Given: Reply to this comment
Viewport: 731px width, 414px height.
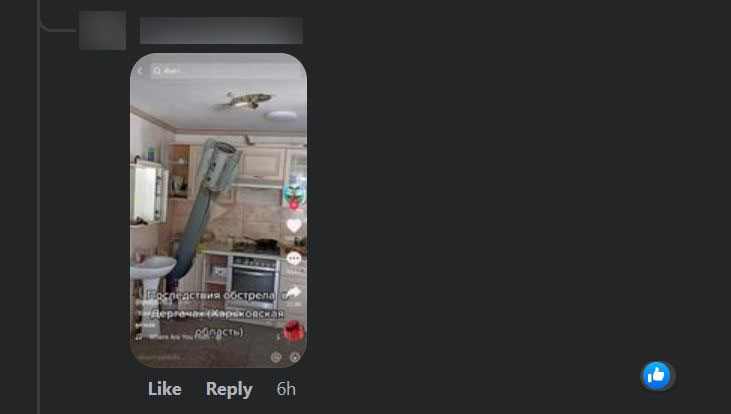Looking at the screenshot, I should coord(229,389).
